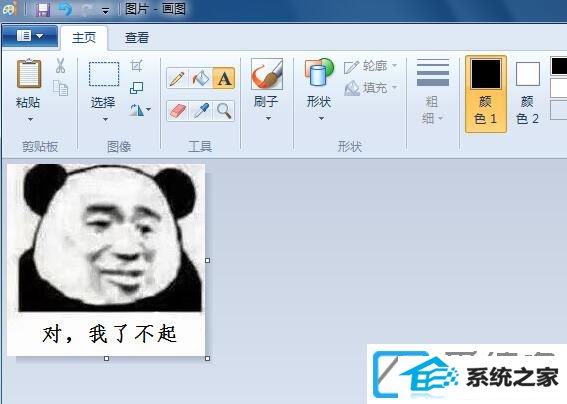This screenshot has height=404, width=567.
Task: Click the Save floppy disk icon
Action: pyautogui.click(x=43, y=9)
